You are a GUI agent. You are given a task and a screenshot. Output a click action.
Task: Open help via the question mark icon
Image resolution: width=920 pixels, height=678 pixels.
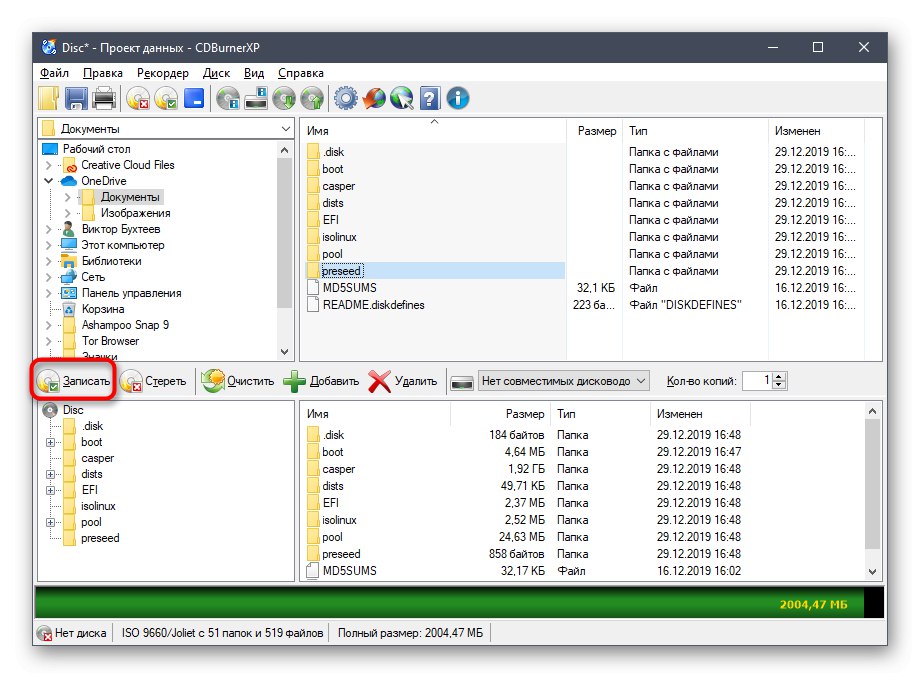(x=429, y=98)
